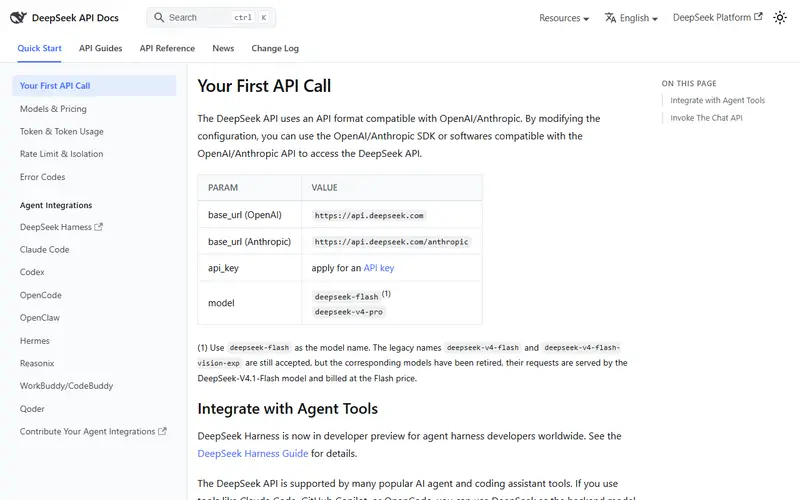The width and height of the screenshot is (800, 500).
Task: Click the ON THIS PAGE label
Action: tap(689, 83)
